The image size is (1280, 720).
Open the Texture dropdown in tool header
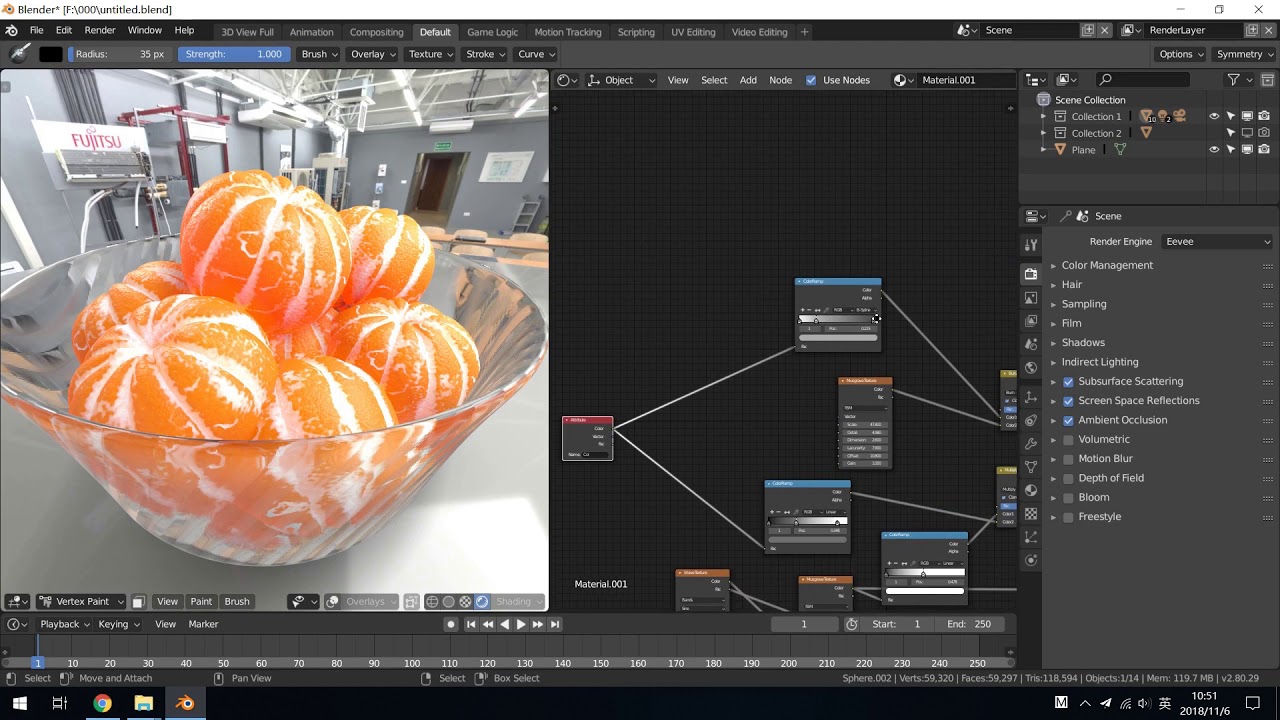431,54
